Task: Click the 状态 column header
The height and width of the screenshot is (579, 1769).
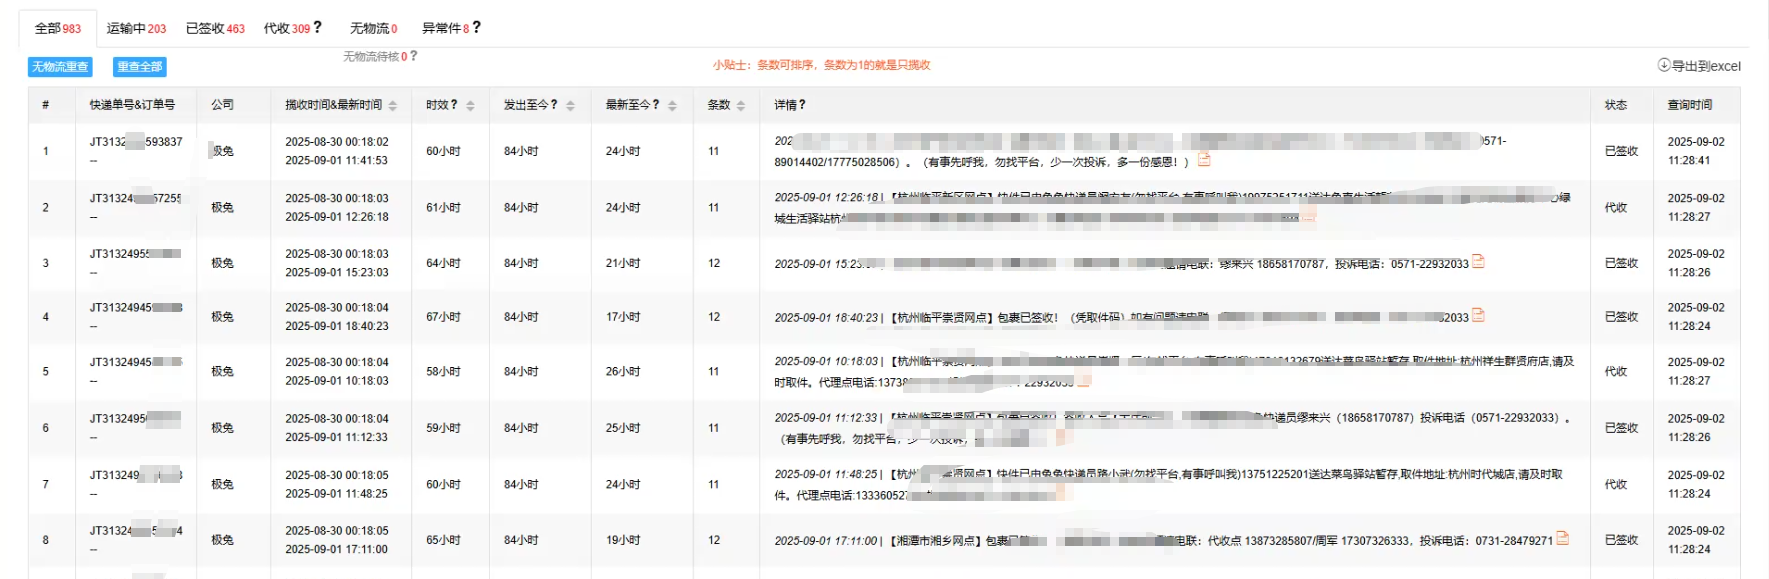Action: (x=1615, y=105)
